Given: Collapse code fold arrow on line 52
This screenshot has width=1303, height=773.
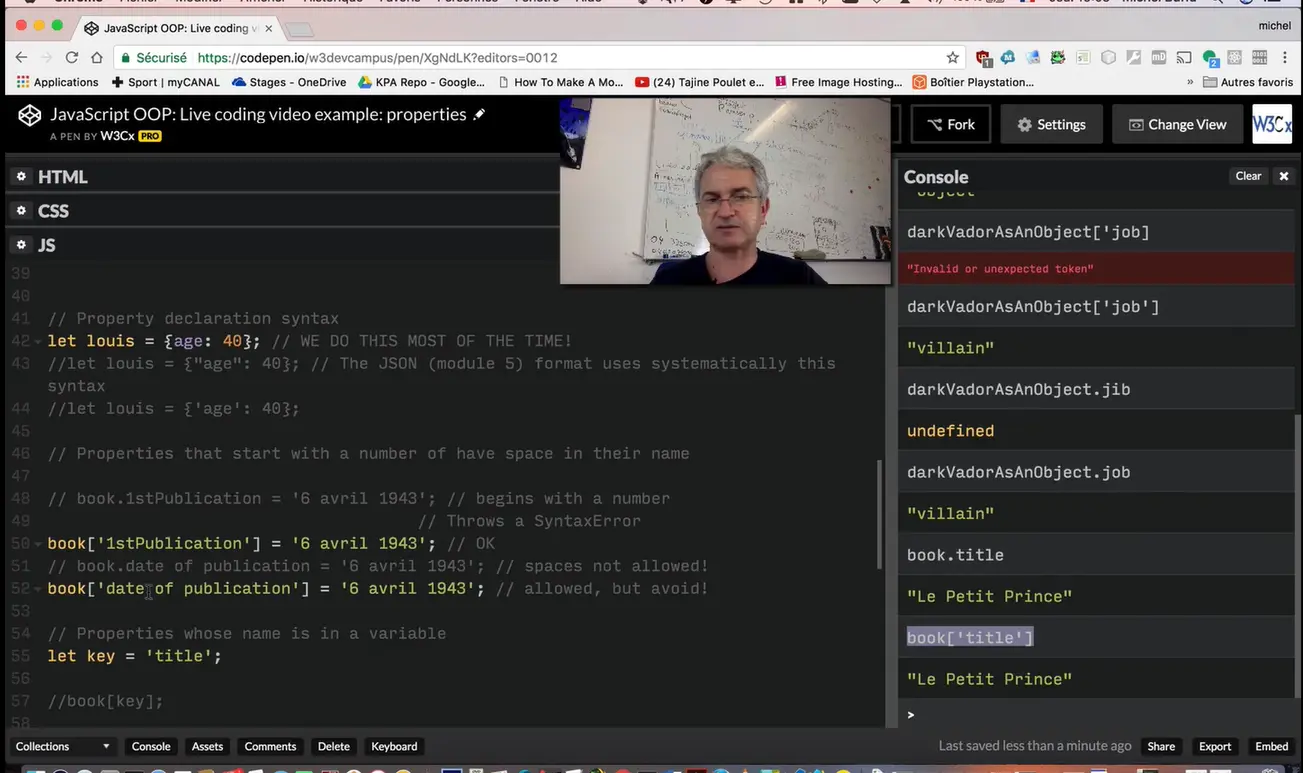Looking at the screenshot, I should coord(38,589).
